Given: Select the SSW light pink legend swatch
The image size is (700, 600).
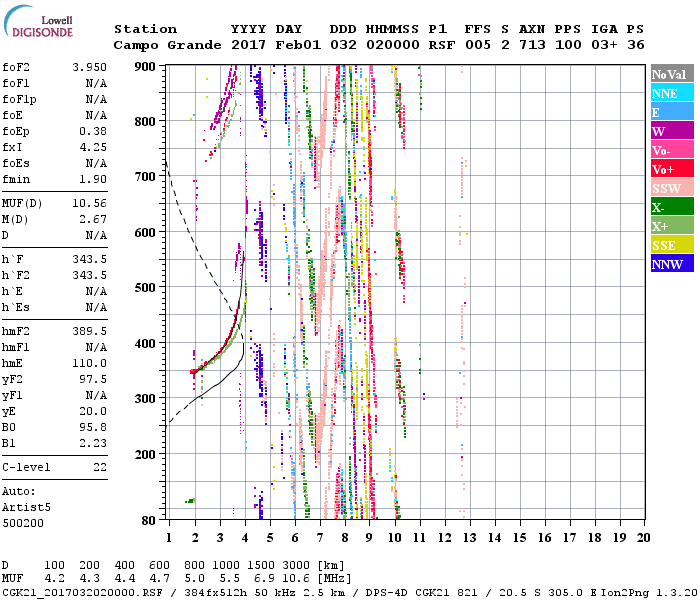Looking at the screenshot, I should 672,188.
